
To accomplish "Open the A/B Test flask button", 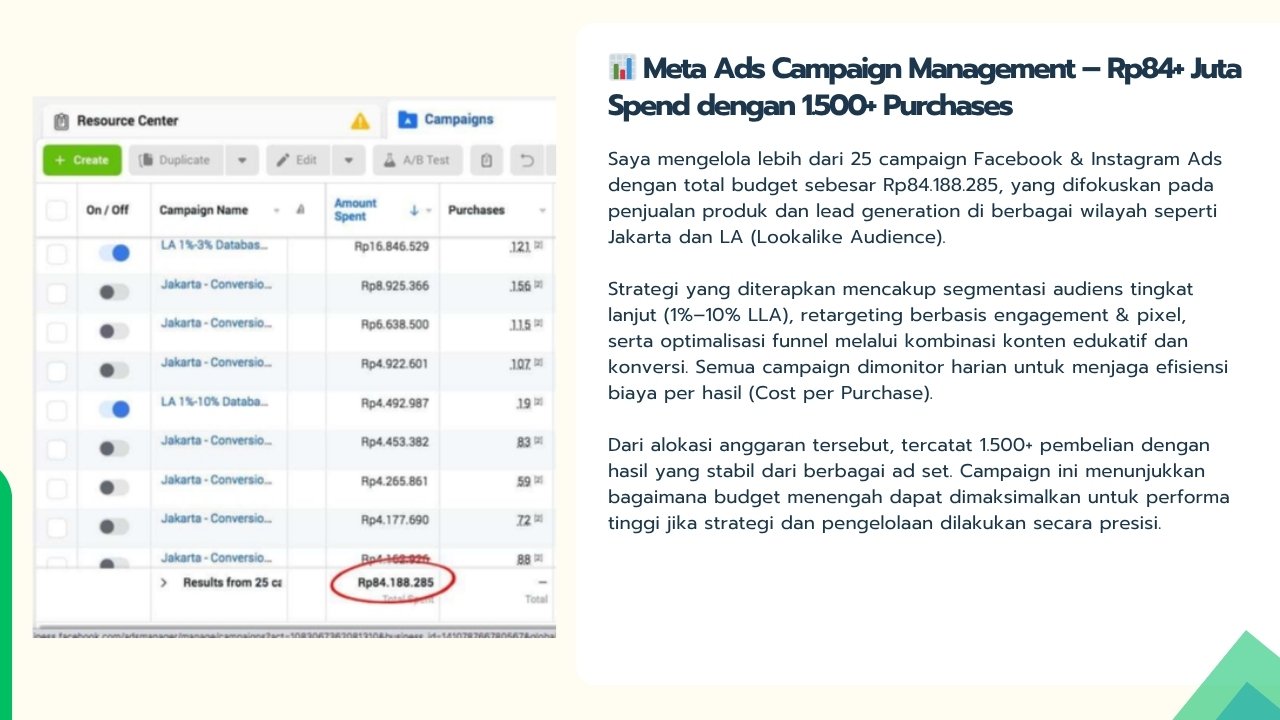I will tap(418, 160).
